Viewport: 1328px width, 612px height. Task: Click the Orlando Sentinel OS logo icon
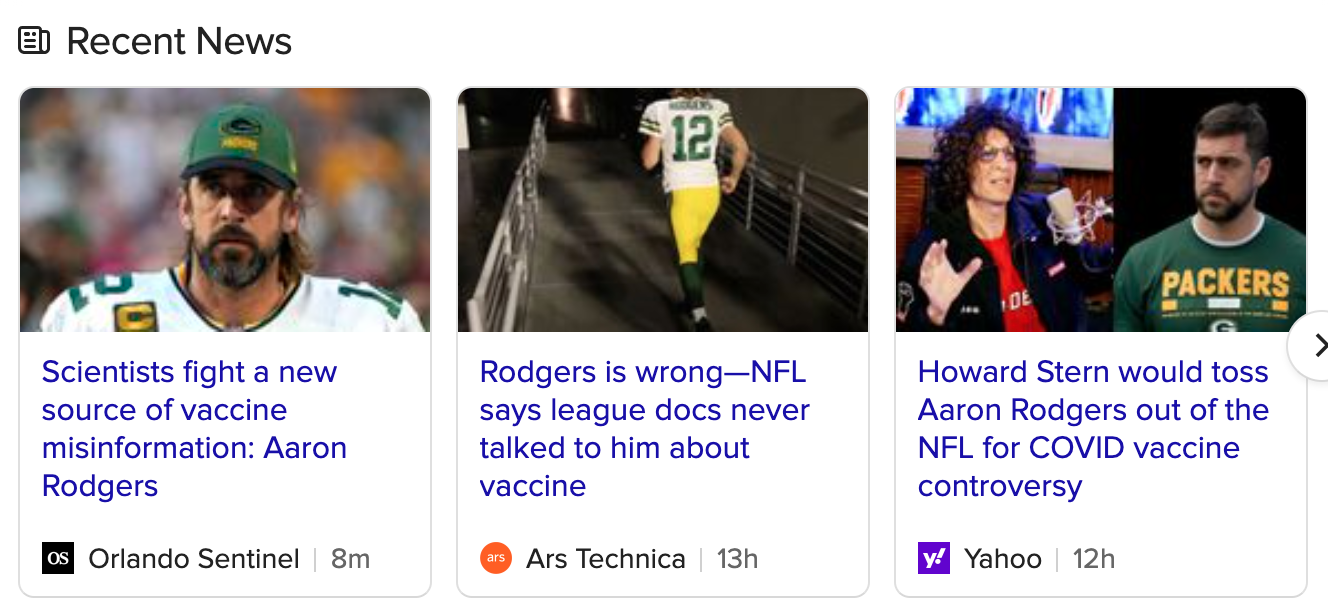58,558
